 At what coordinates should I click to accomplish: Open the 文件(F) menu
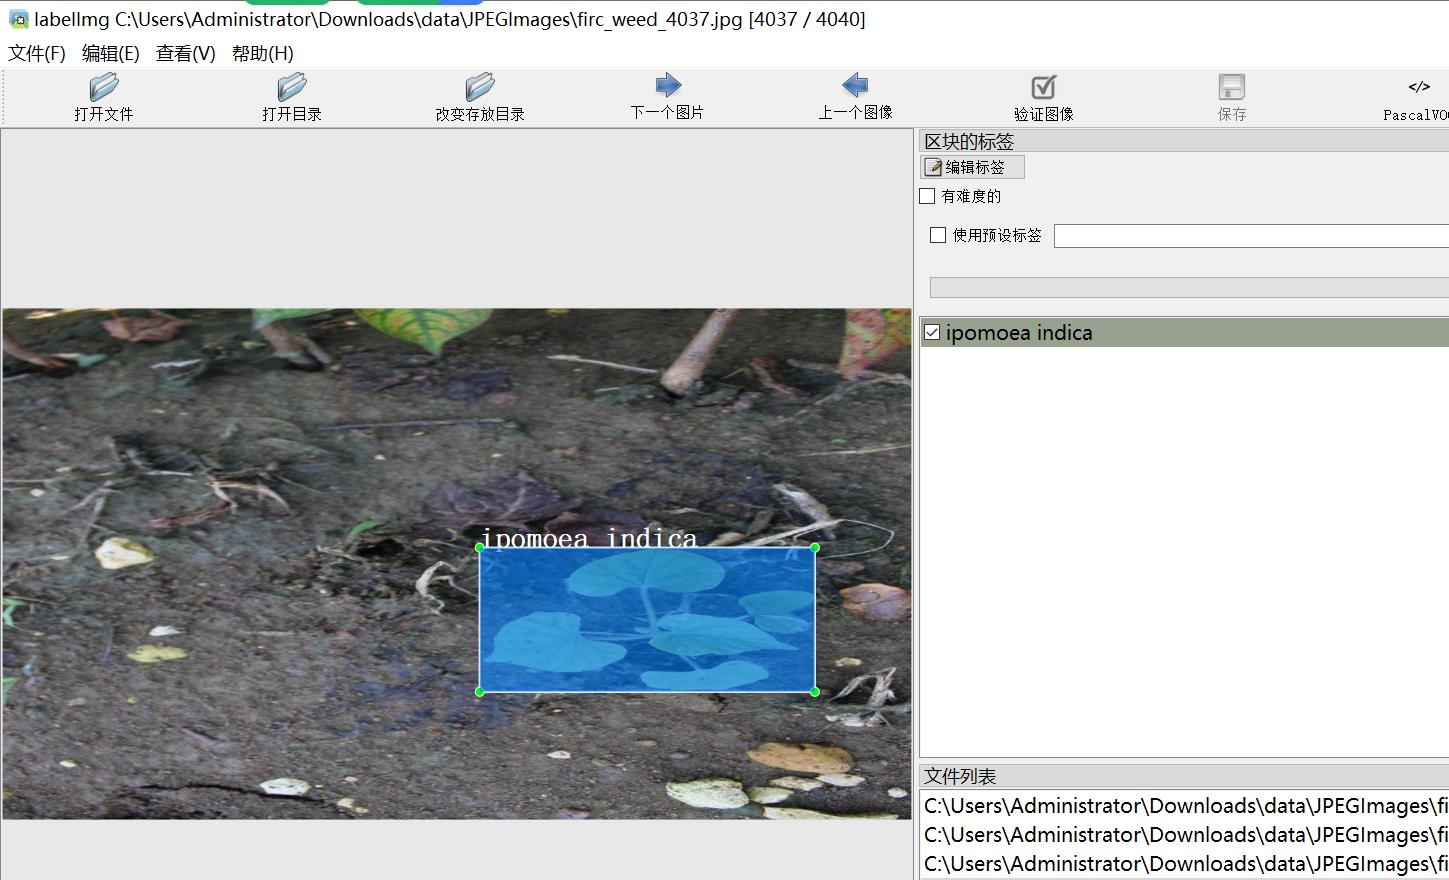pos(37,54)
